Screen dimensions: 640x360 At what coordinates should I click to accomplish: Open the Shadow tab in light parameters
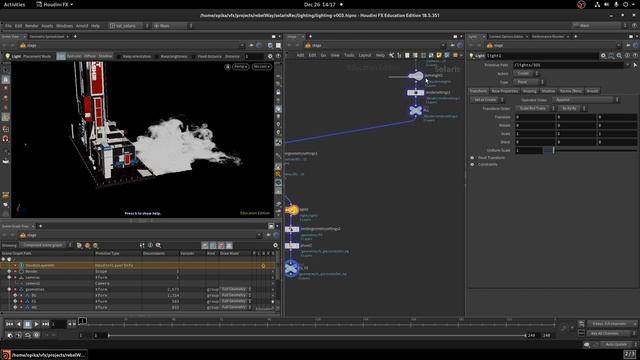click(x=548, y=91)
